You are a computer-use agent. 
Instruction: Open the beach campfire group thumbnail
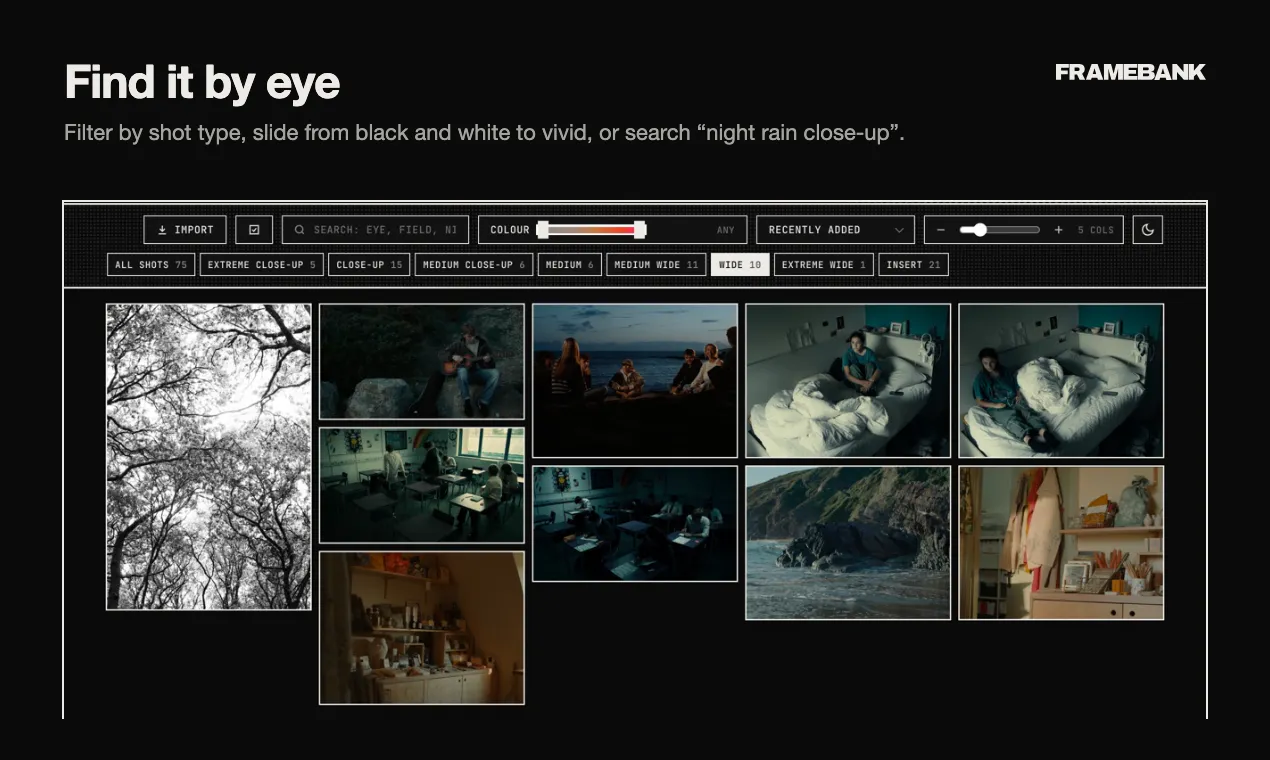click(x=635, y=381)
